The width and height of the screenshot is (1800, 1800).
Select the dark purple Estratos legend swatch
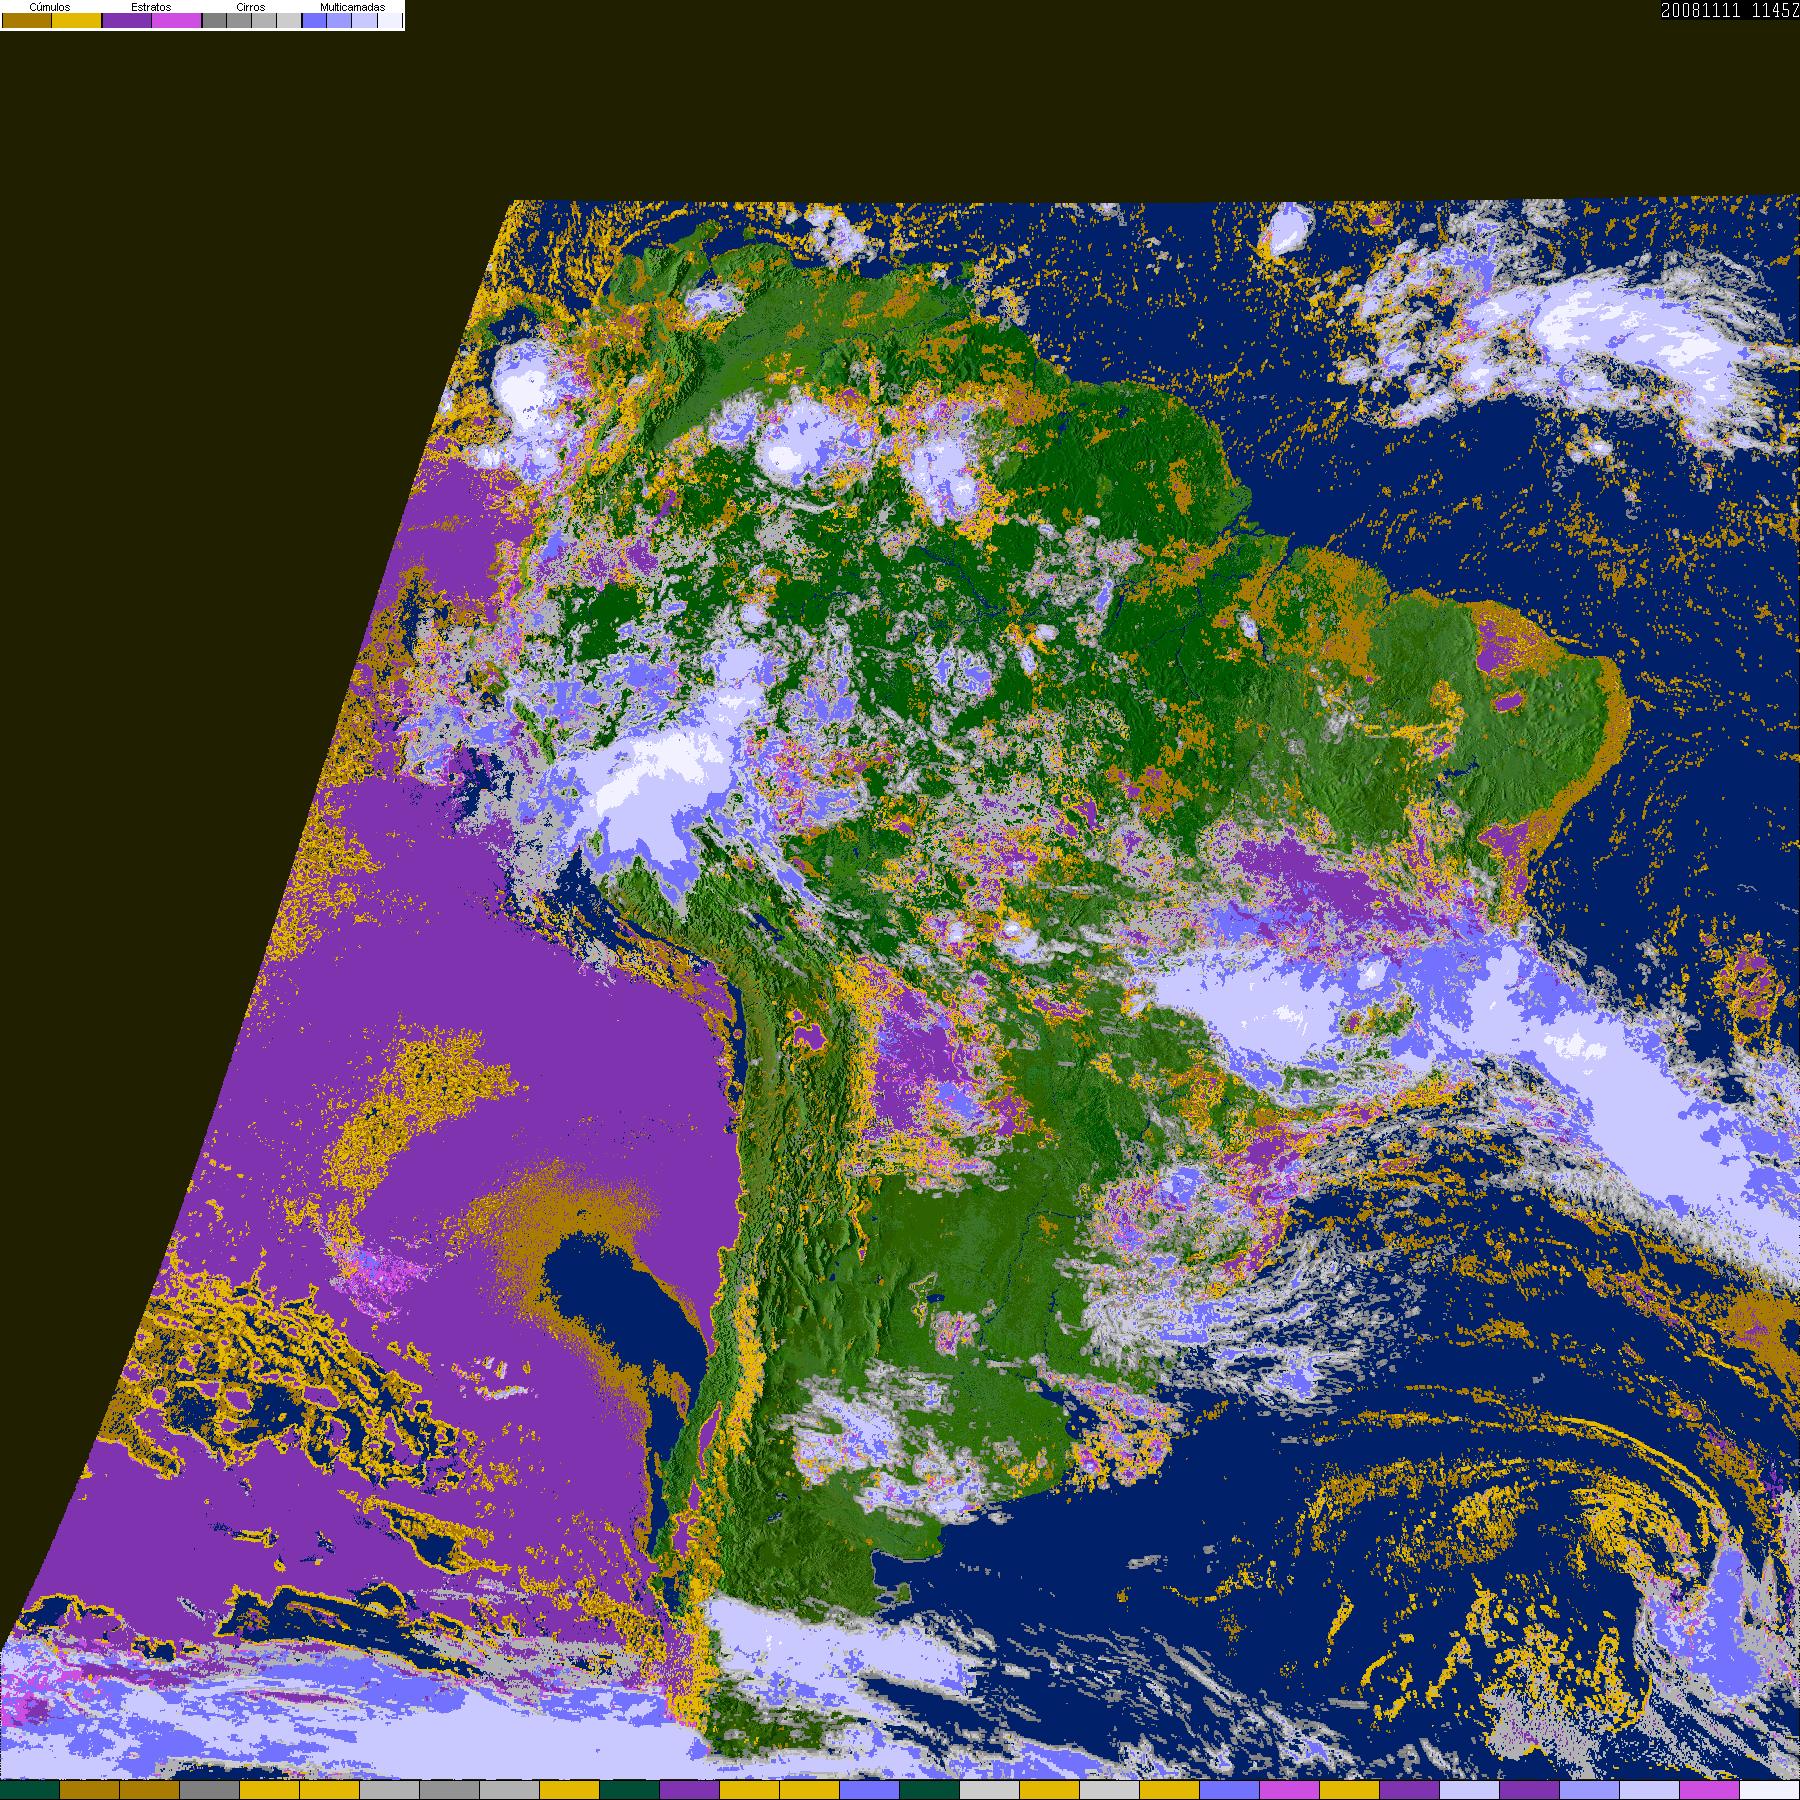(x=127, y=20)
